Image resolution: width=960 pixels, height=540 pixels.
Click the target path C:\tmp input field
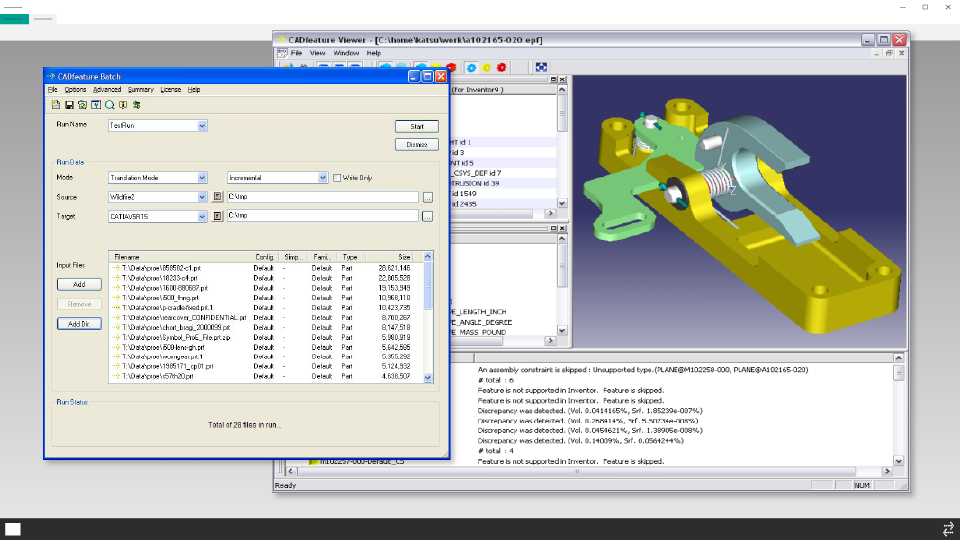(x=323, y=216)
